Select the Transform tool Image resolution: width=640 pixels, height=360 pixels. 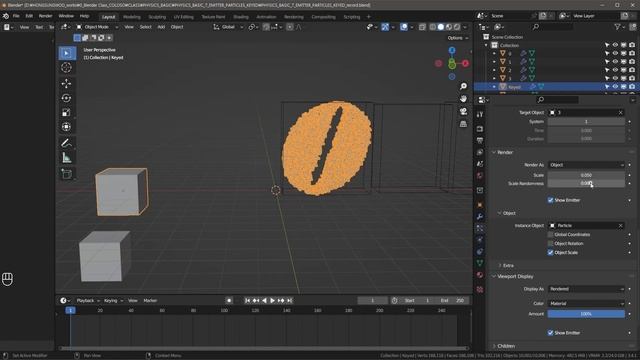pos(67,127)
